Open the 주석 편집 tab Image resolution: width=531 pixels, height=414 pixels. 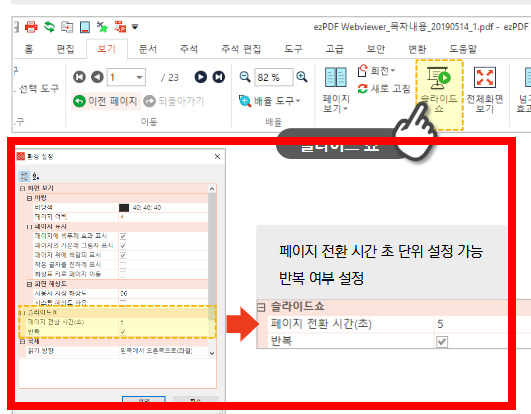pos(241,49)
